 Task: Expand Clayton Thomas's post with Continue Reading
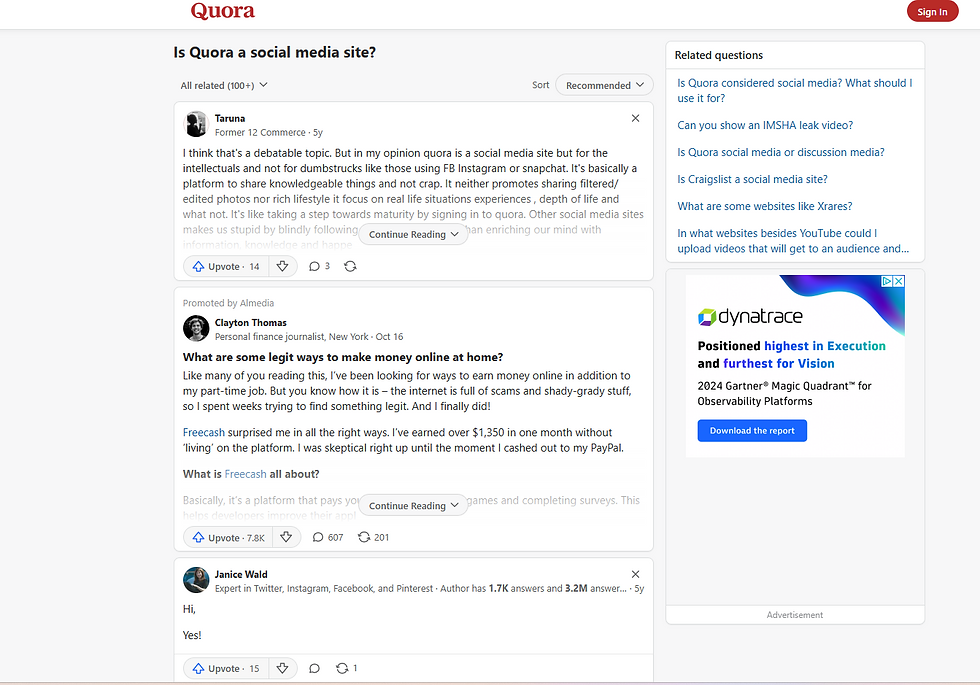click(413, 506)
